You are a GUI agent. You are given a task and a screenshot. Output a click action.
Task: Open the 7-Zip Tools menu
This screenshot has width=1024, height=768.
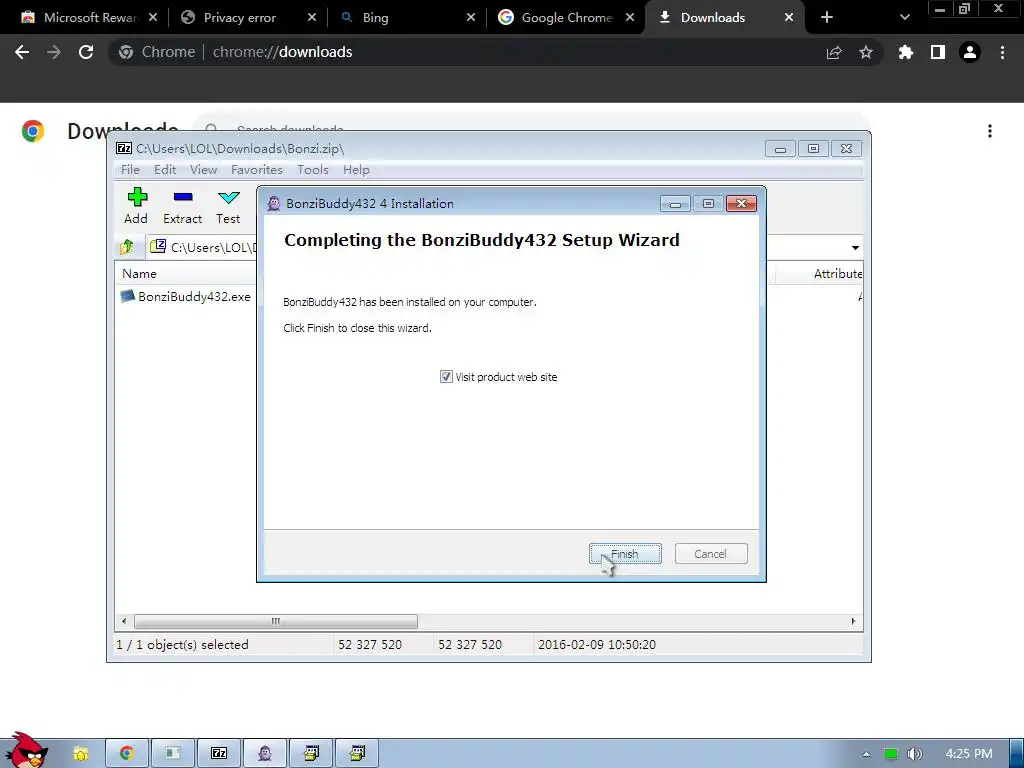[x=313, y=170]
